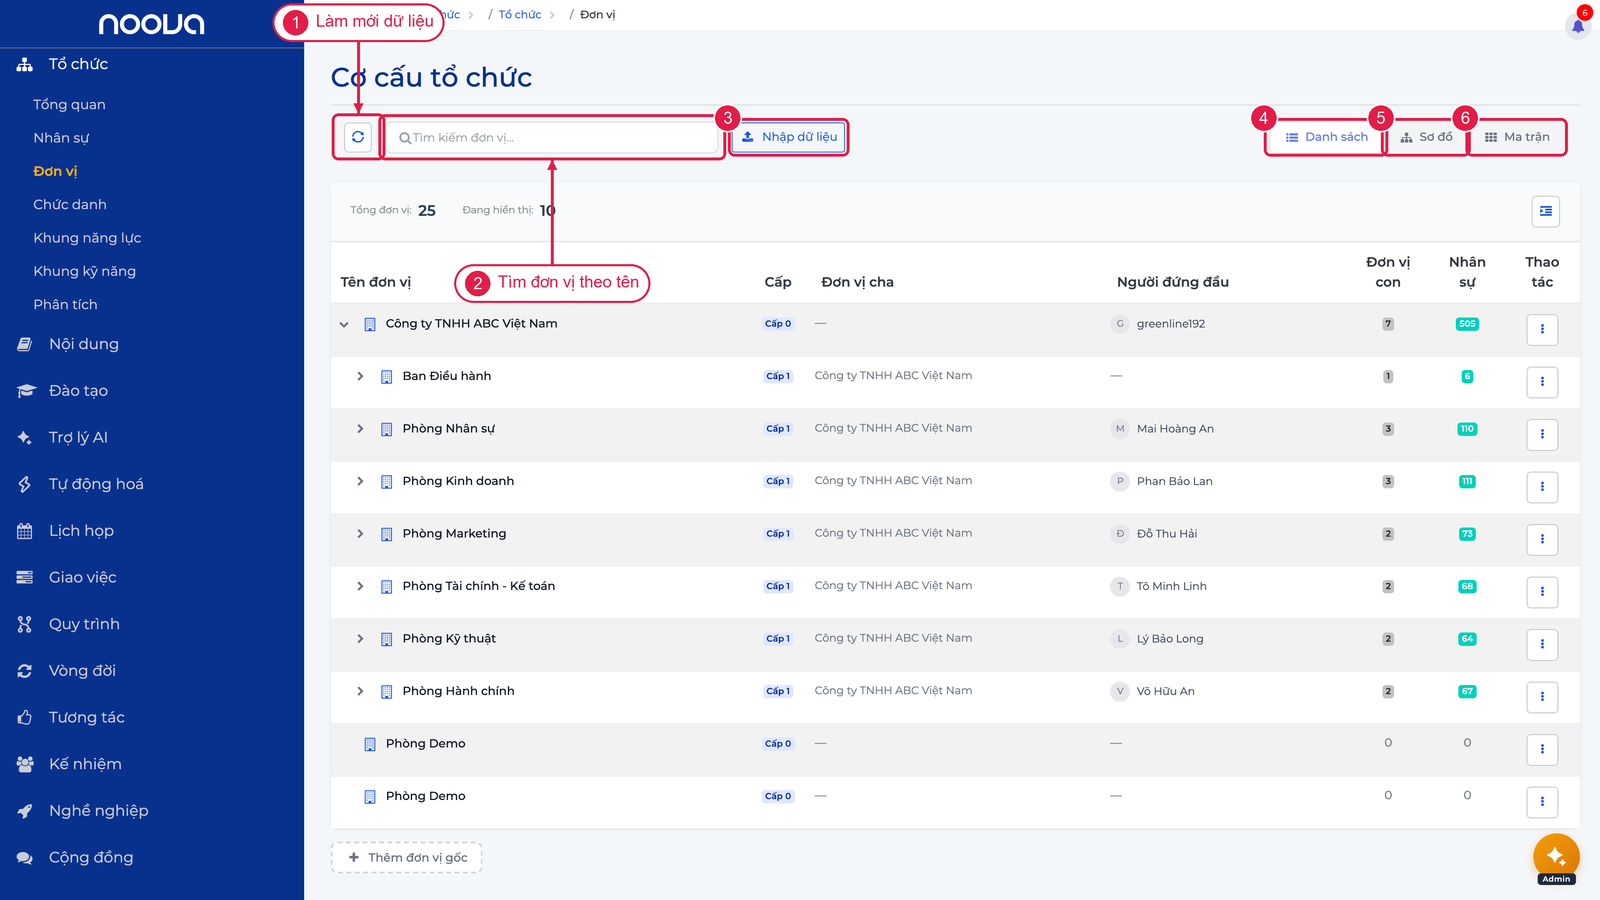Switch to the Sơ đồ view
The image size is (1600, 900).
click(x=1426, y=137)
